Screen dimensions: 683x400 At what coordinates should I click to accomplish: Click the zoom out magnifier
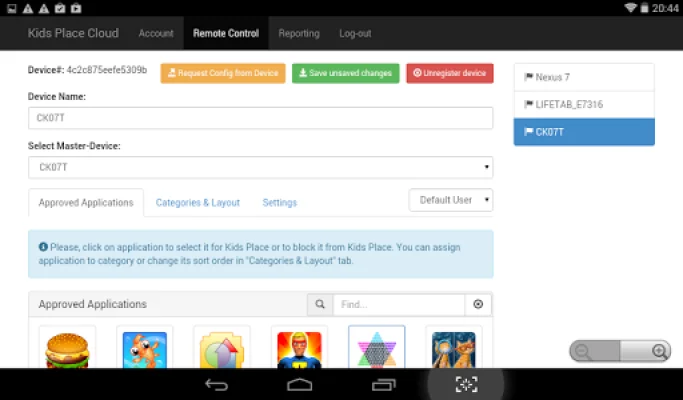[583, 351]
